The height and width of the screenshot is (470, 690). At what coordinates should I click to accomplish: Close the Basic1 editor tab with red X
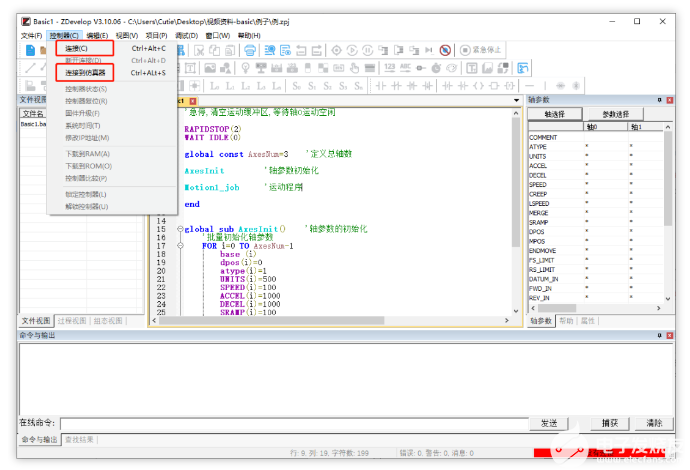[x=192, y=101]
